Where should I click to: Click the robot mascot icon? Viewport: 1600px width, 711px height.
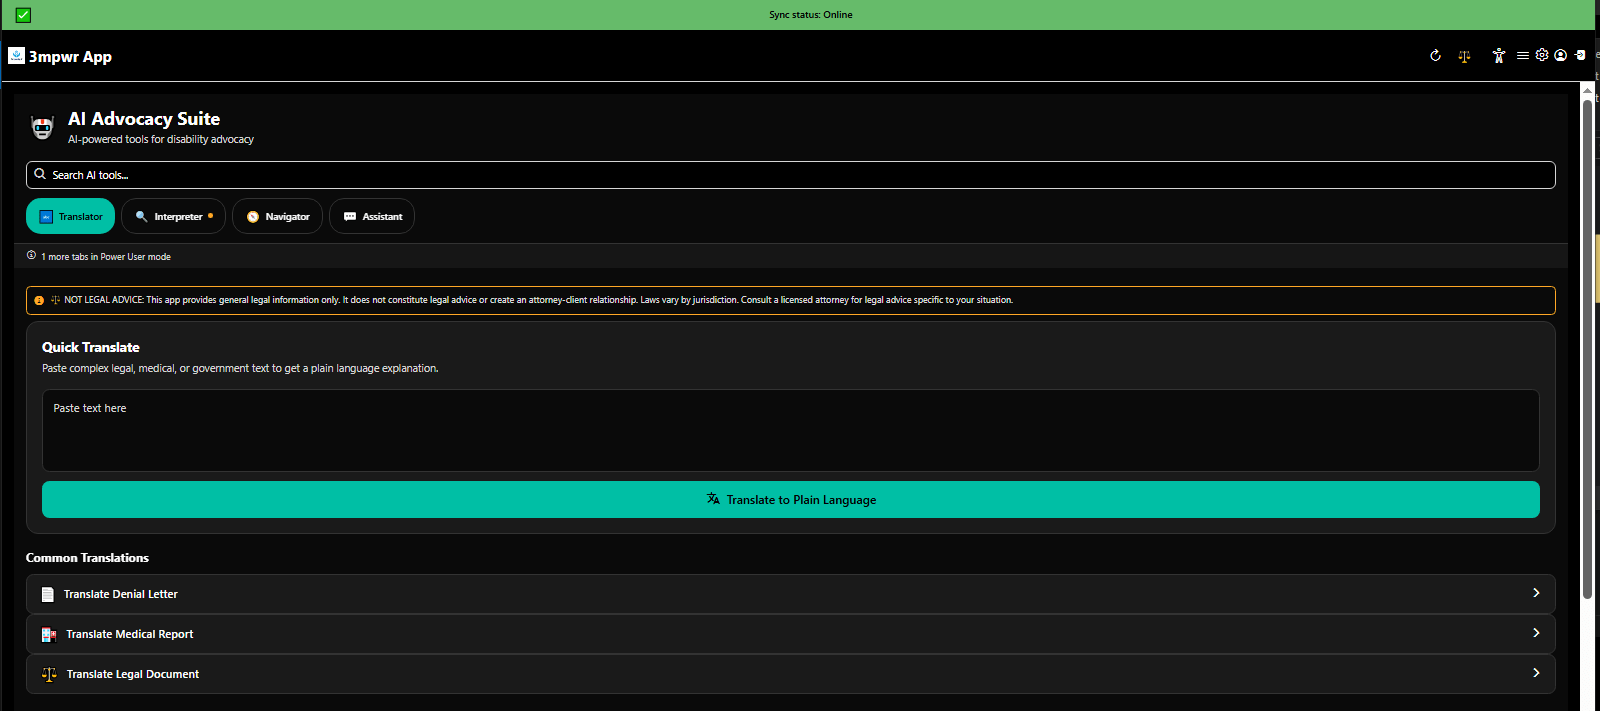click(42, 127)
